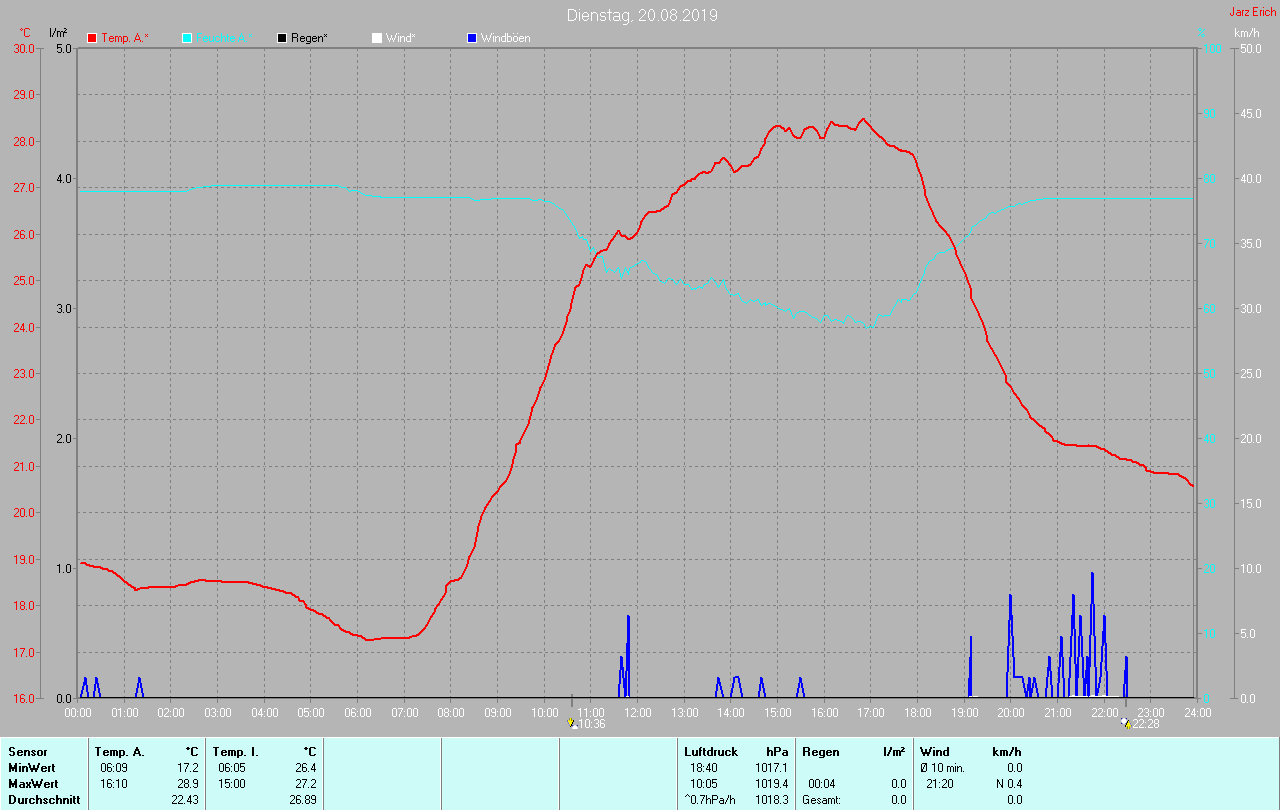Click the blue Windböen legend square
Image resolution: width=1280 pixels, height=810 pixels.
tap(472, 38)
